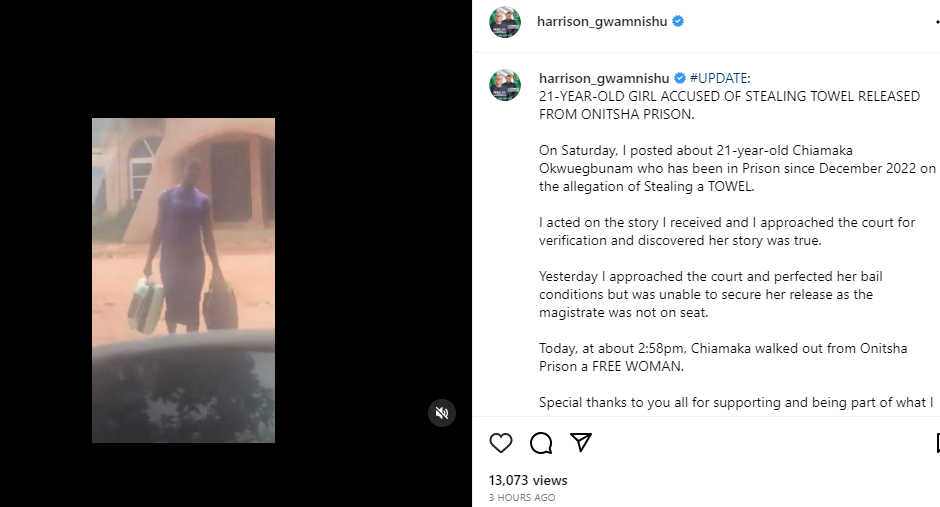Click the 'Special thanks to you all' line
Screen dimensions: 940x507
(x=736, y=403)
